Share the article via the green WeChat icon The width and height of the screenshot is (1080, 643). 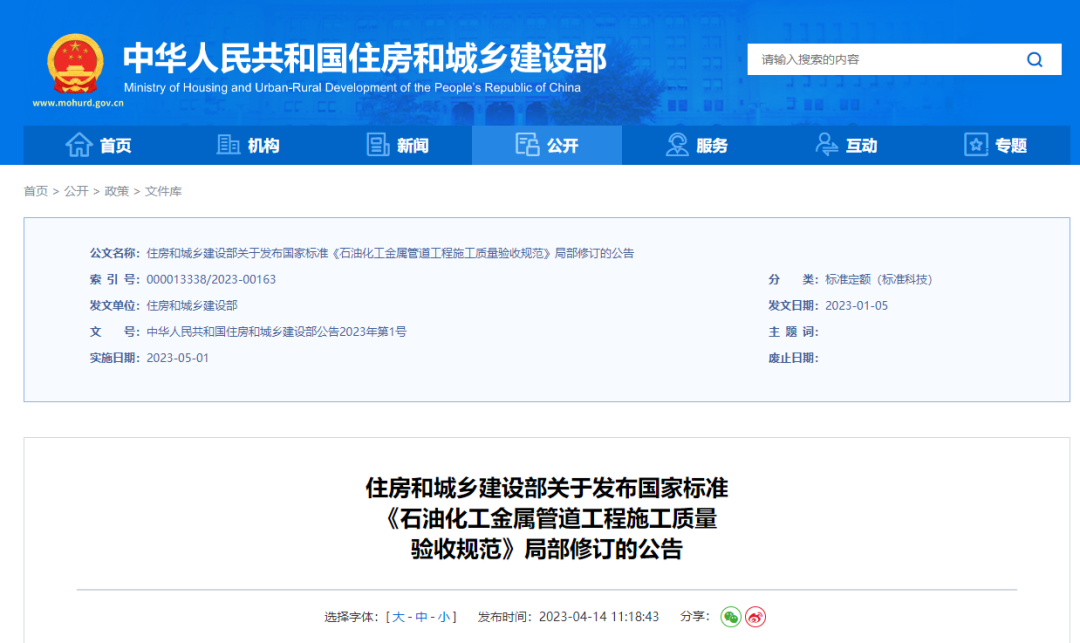click(732, 617)
